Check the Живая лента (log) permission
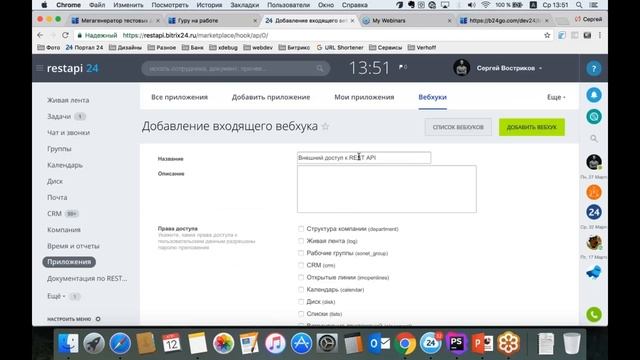This screenshot has width=640, height=360. pos(301,241)
